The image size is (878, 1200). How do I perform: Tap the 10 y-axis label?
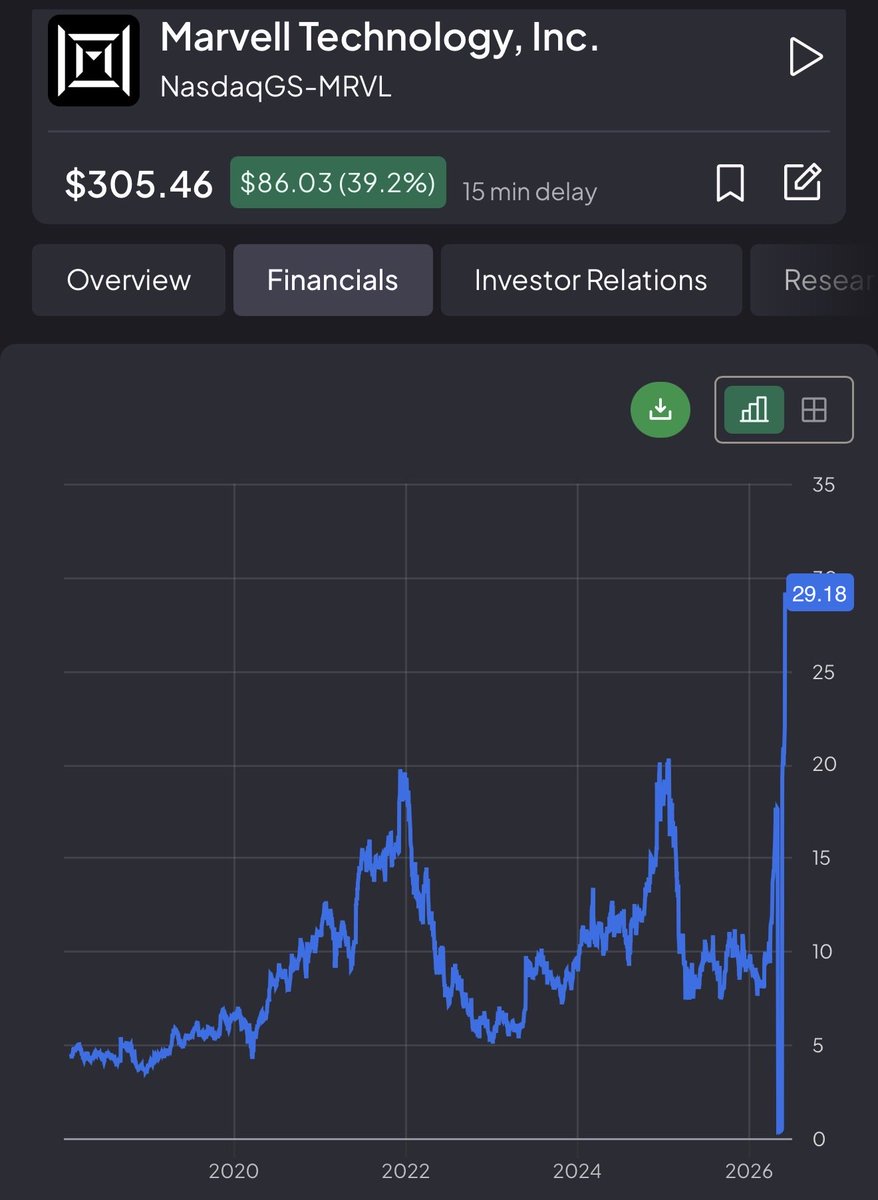coord(823,952)
